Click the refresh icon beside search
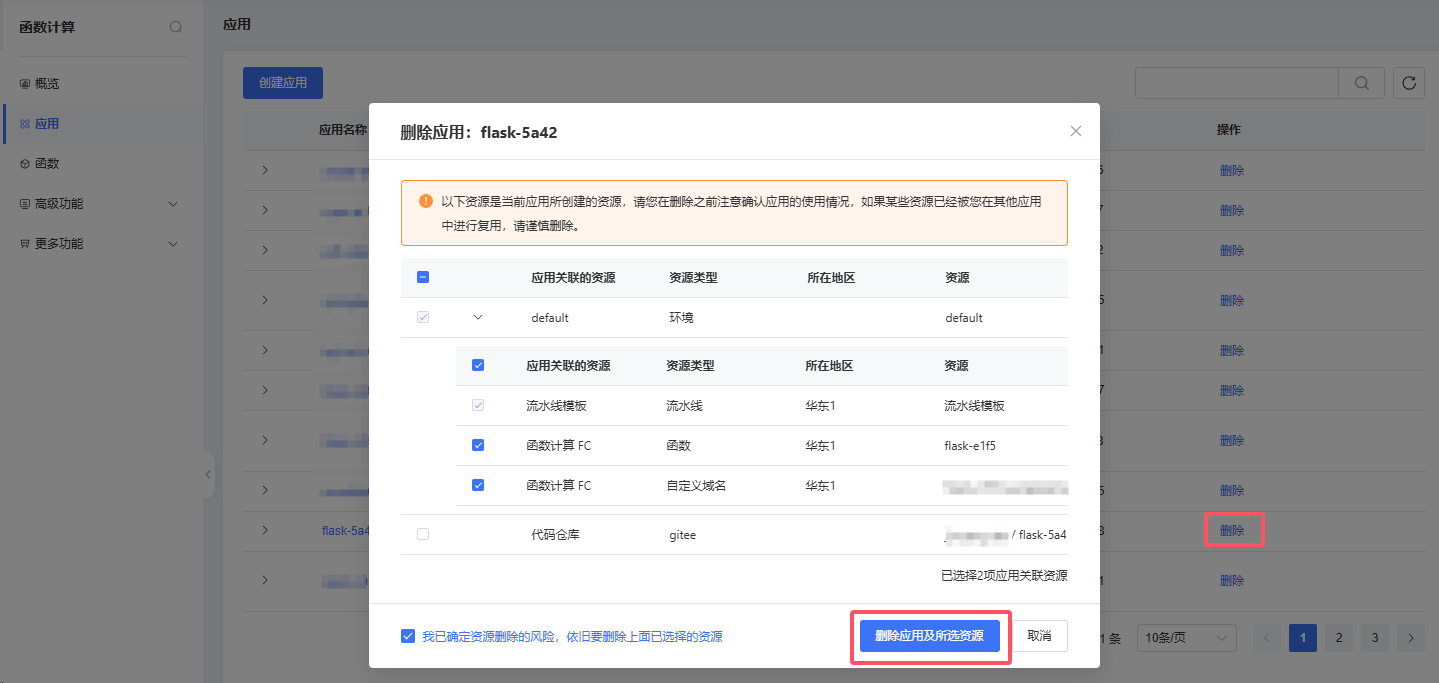Screen dimensions: 1439x683 [1409, 83]
